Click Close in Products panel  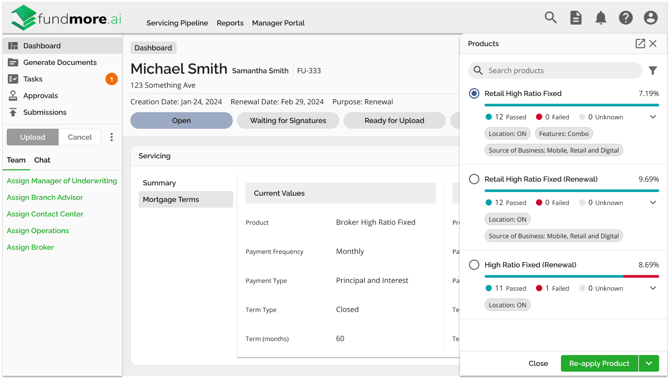tap(538, 364)
